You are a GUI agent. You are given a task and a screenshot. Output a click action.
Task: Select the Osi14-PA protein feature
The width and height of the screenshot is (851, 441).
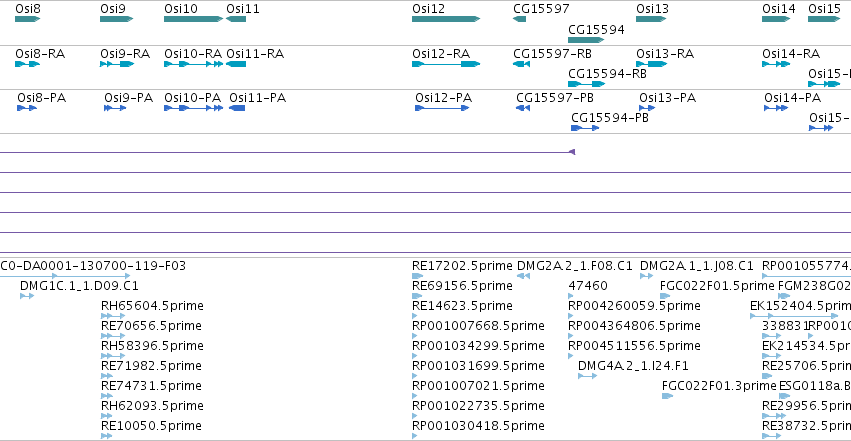(x=776, y=108)
